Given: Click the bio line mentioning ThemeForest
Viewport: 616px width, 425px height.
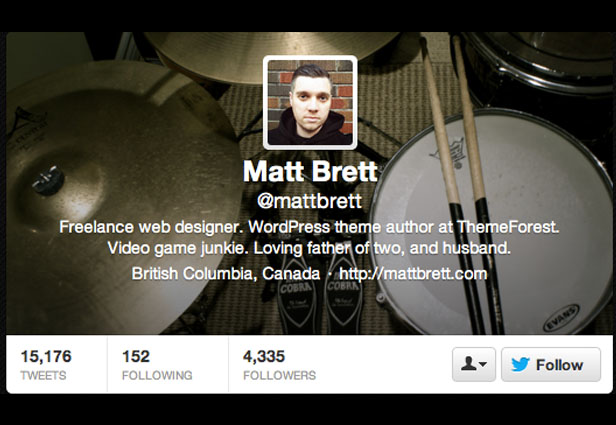Looking at the screenshot, I should pos(309,227).
